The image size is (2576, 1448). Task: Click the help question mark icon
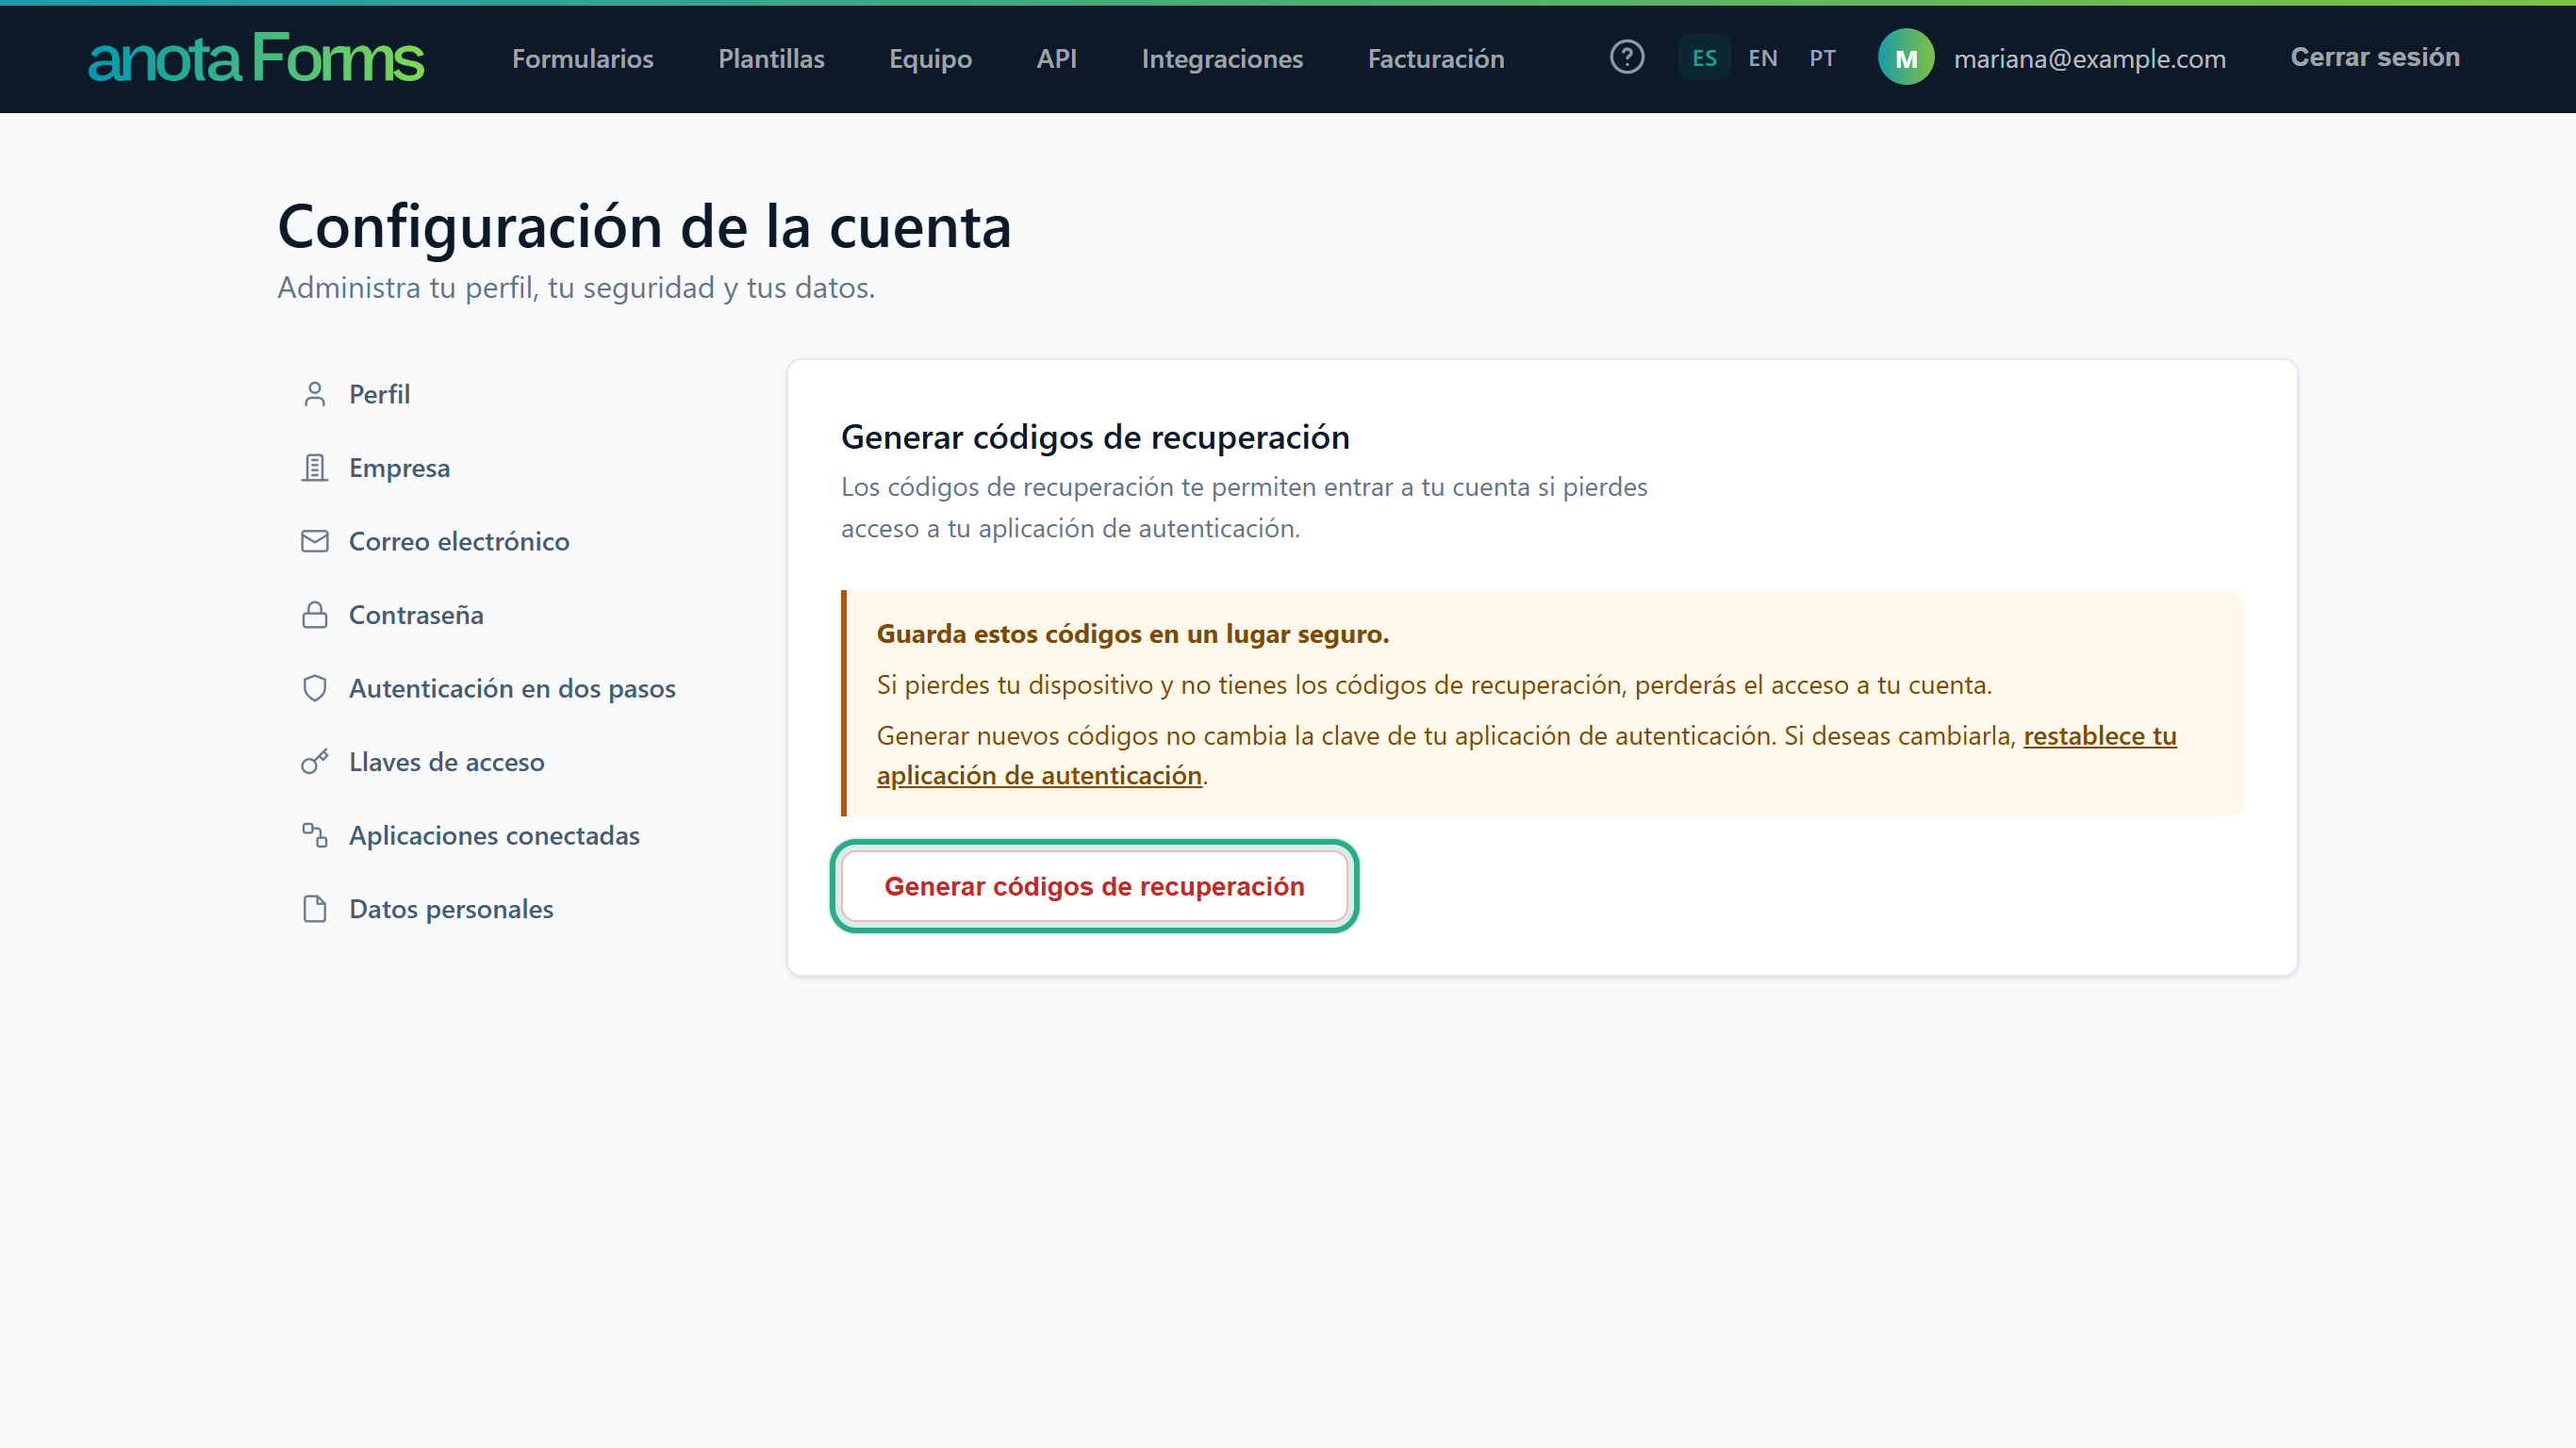coord(1627,57)
